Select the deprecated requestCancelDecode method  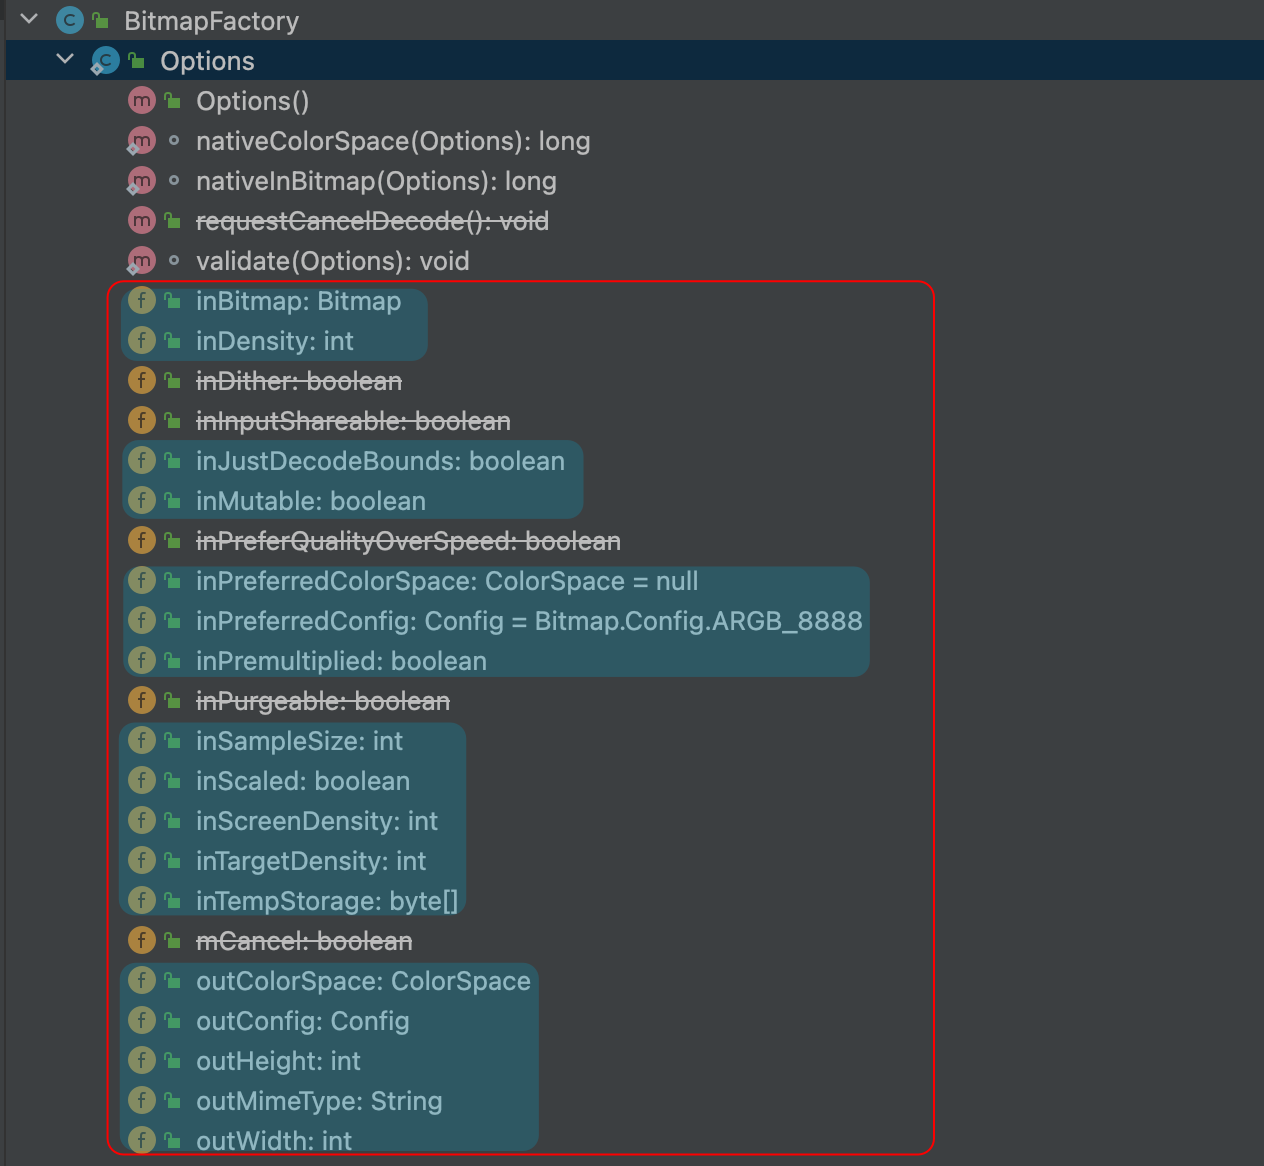[x=372, y=220]
